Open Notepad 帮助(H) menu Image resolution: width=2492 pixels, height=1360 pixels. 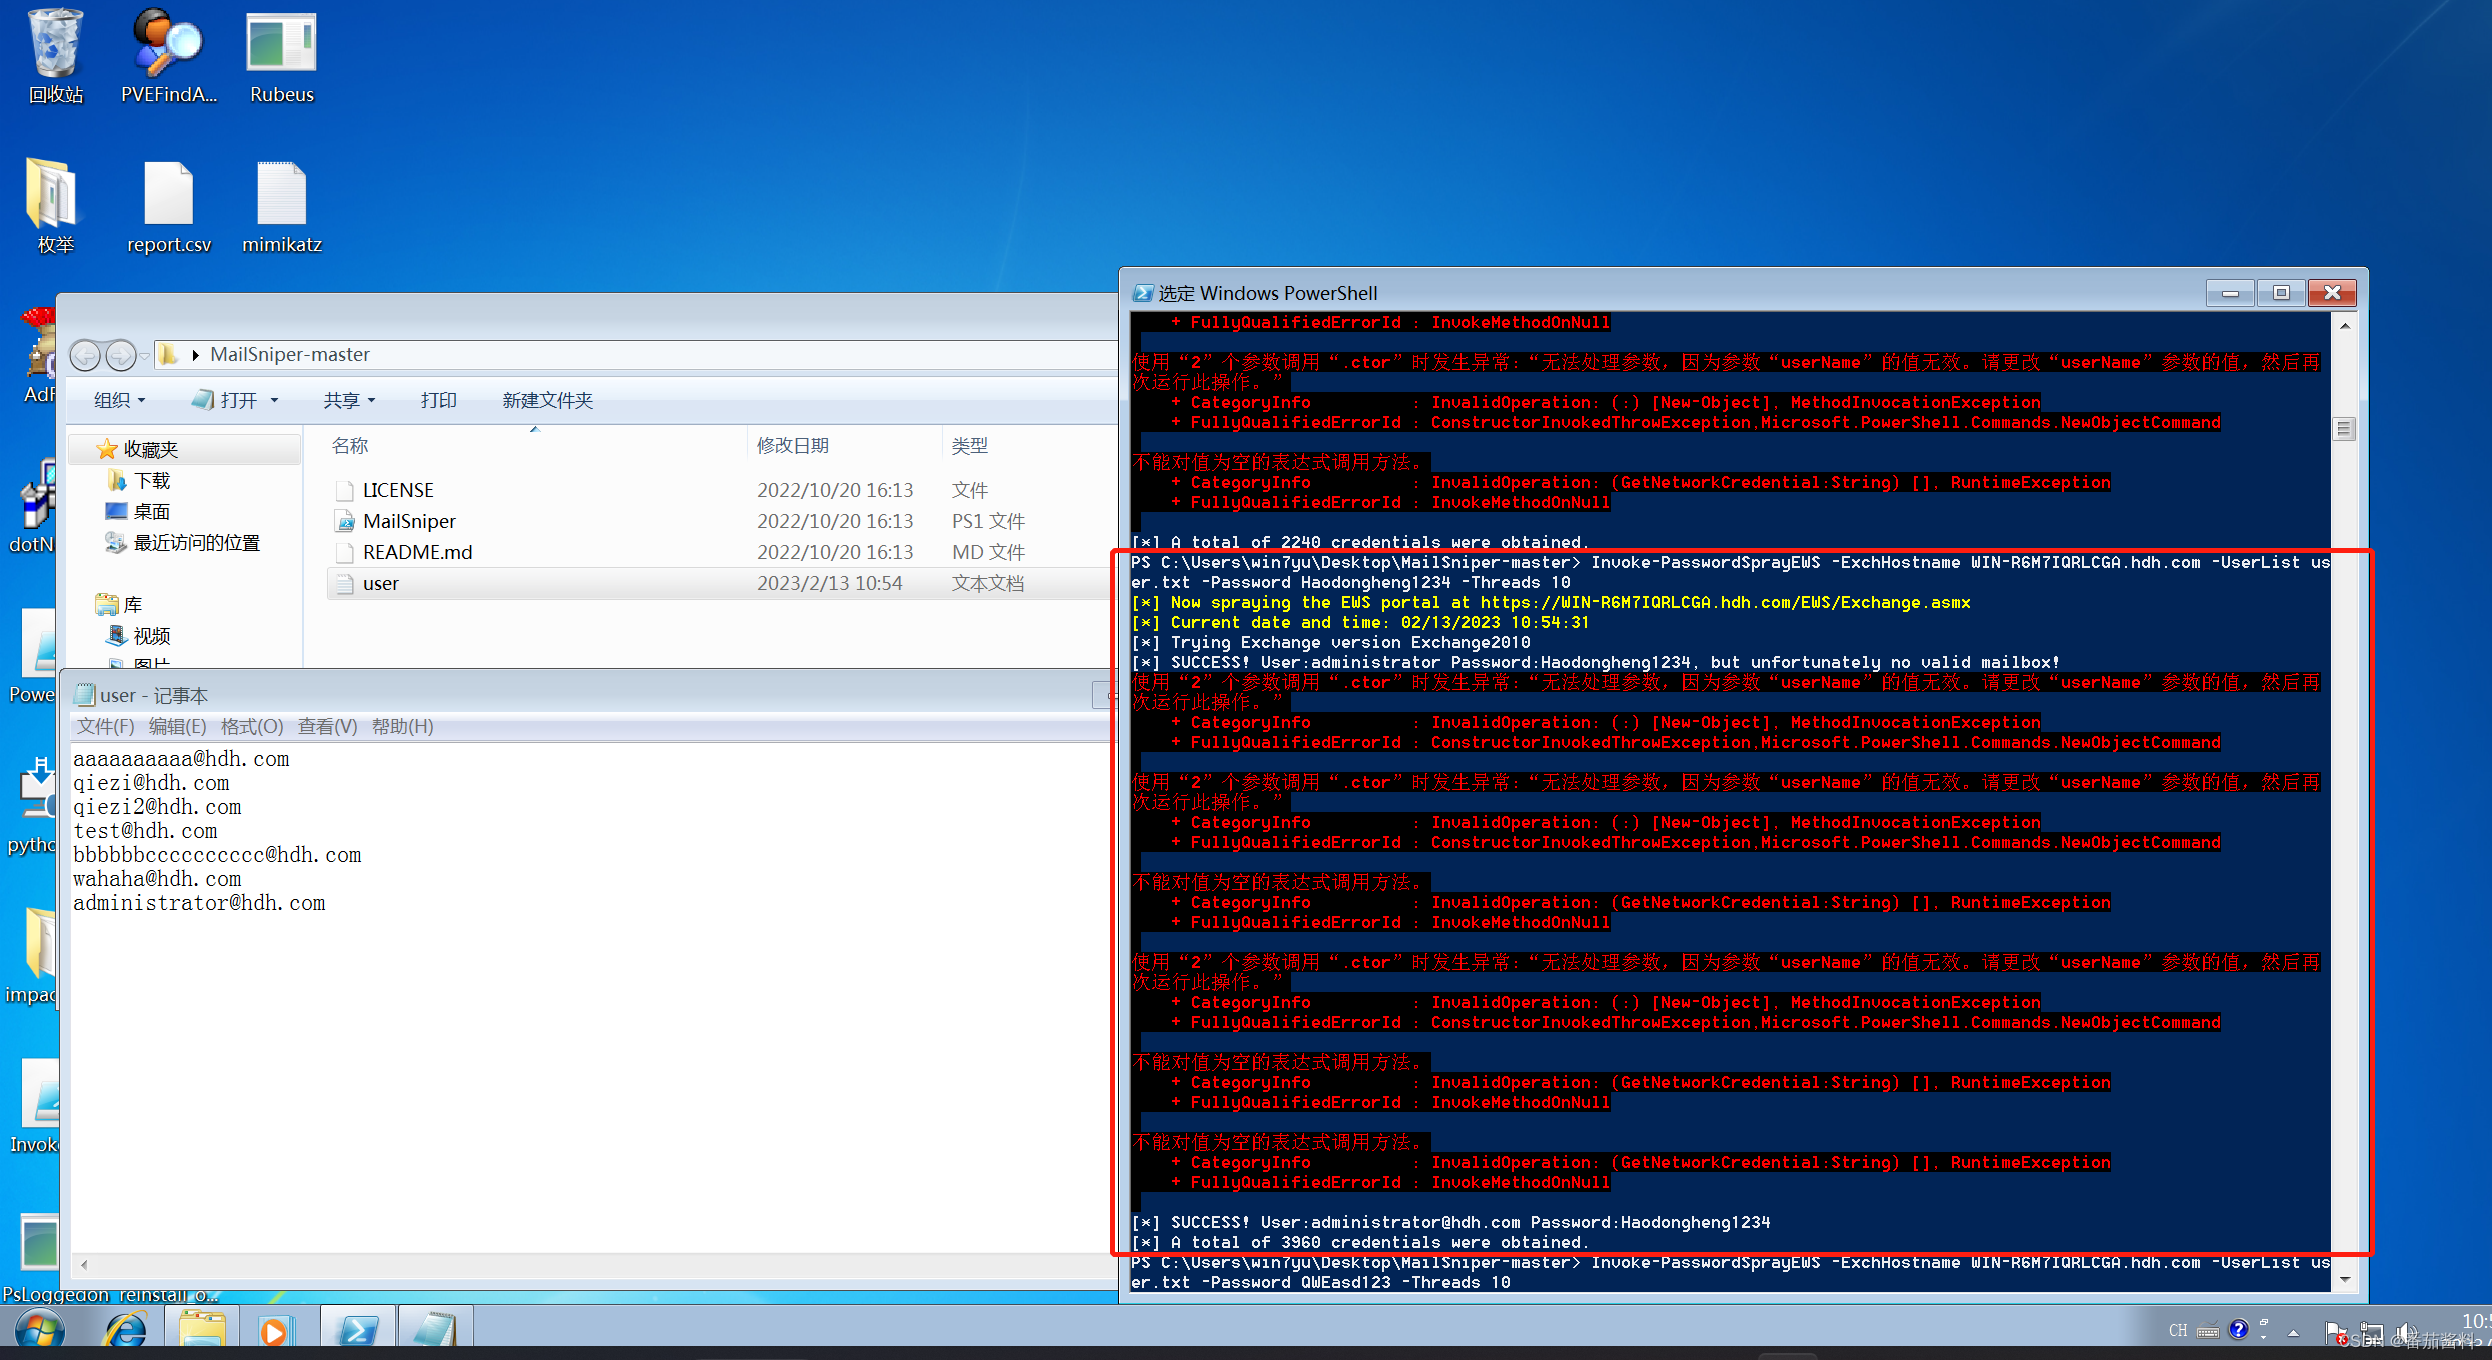(x=402, y=726)
